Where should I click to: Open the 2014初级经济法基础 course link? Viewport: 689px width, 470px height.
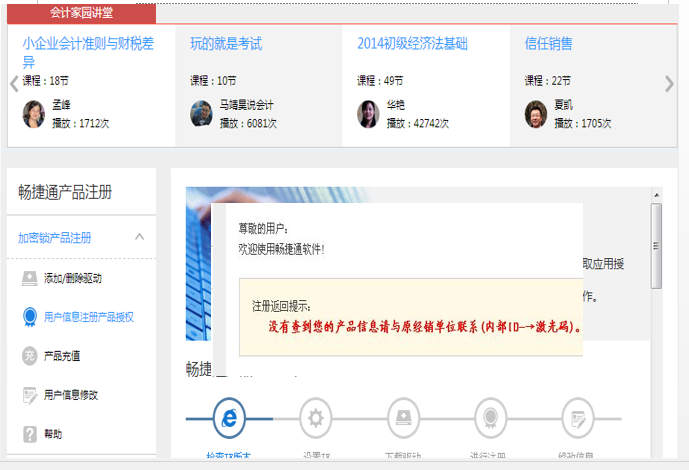[x=412, y=44]
